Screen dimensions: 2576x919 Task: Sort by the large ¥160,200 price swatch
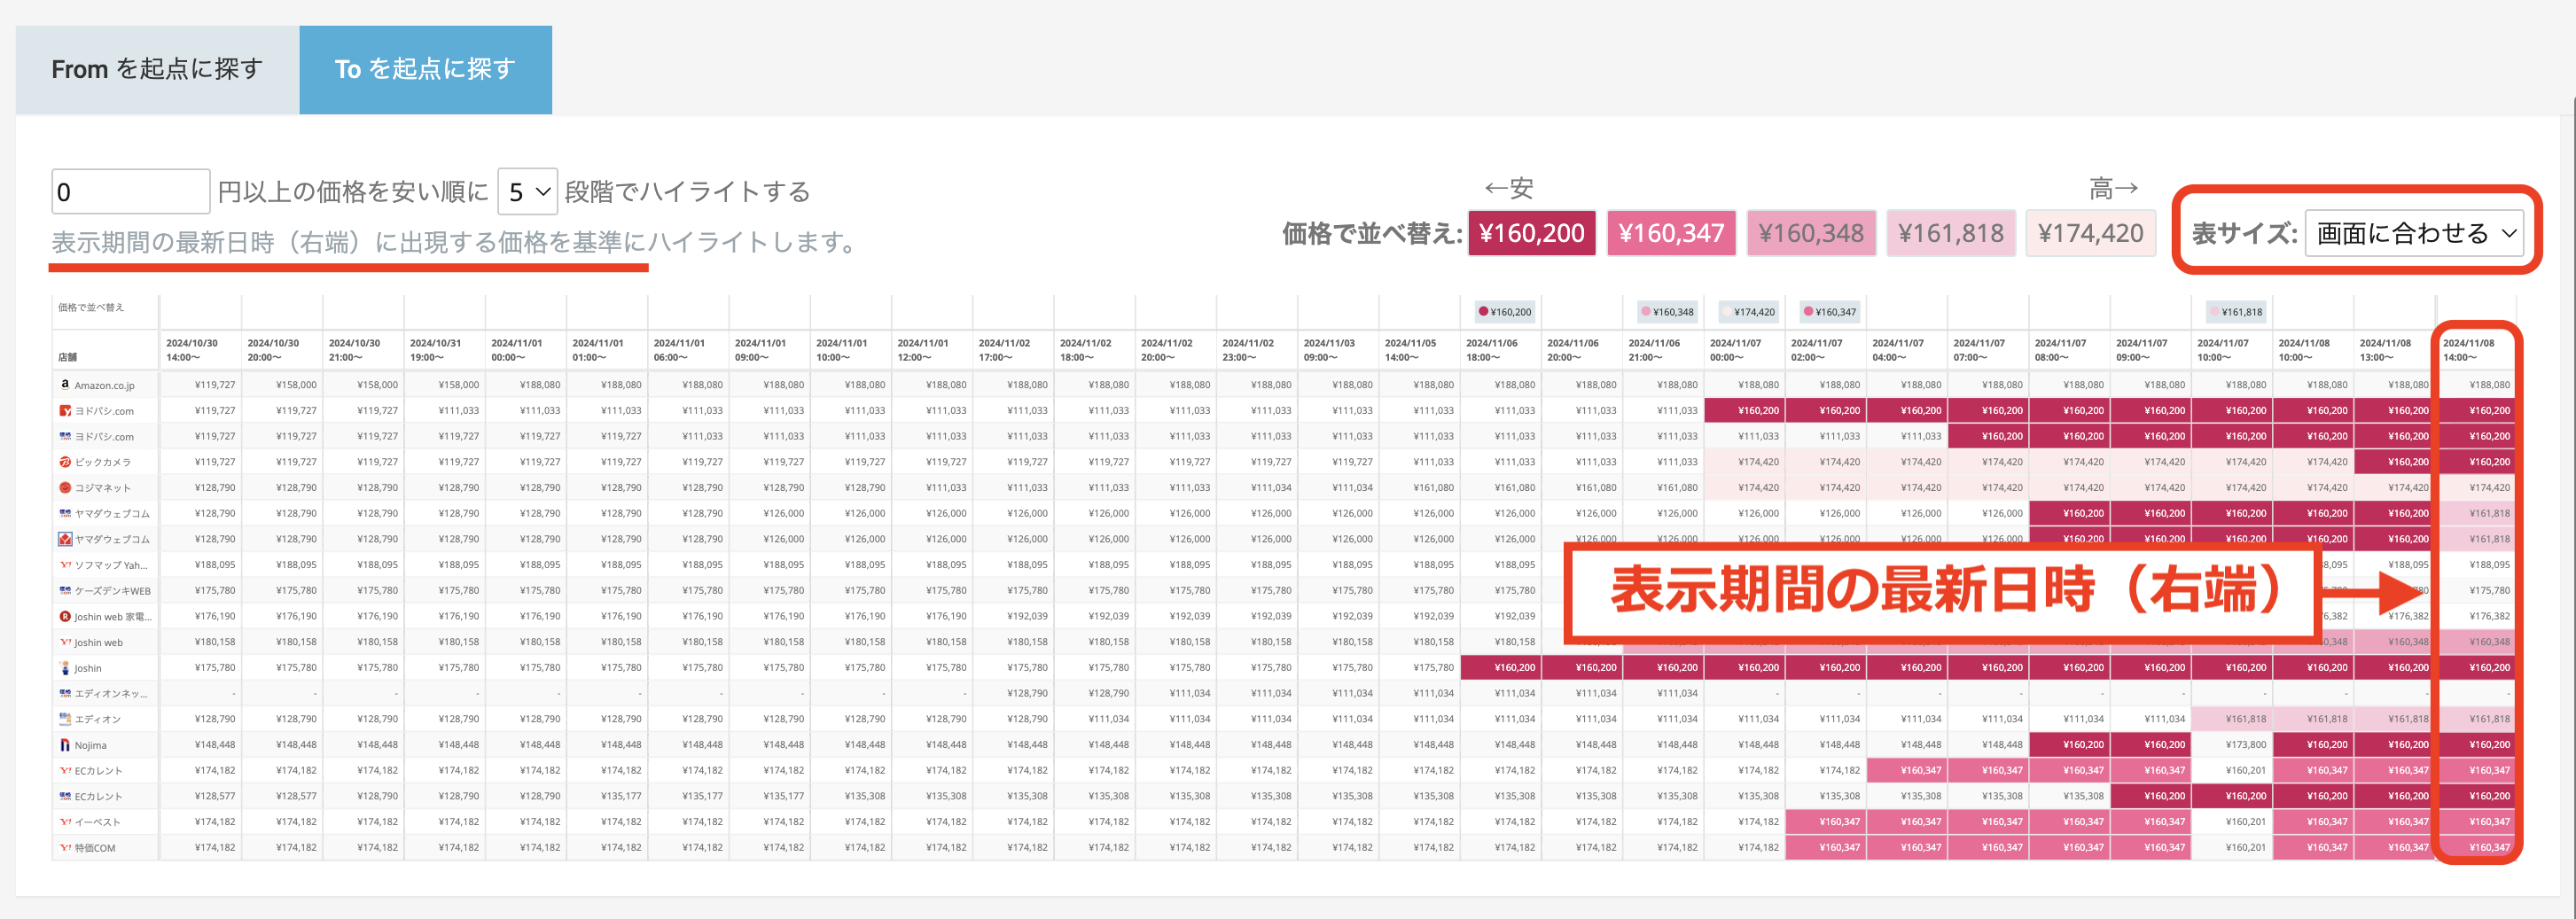tap(1531, 234)
